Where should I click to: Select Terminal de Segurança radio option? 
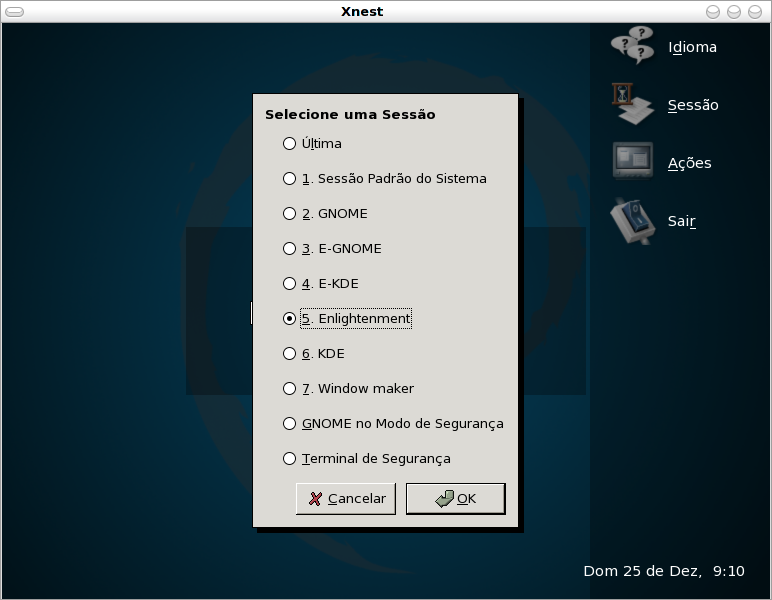point(366,458)
